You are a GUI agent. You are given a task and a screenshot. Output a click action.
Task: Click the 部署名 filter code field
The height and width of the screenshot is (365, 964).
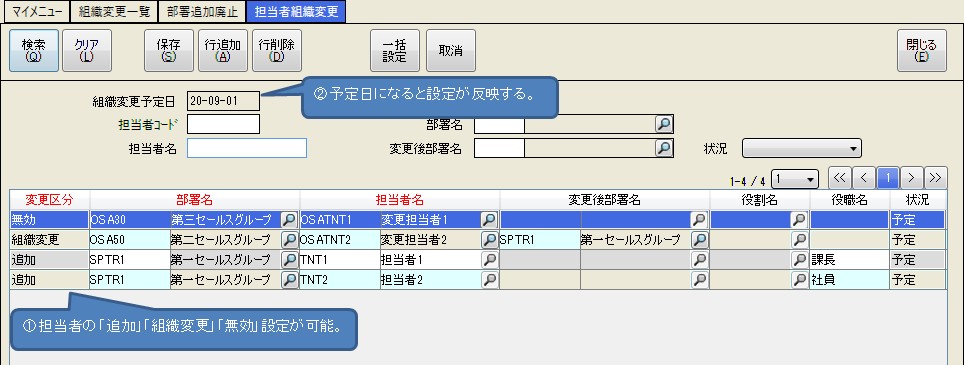(499, 125)
